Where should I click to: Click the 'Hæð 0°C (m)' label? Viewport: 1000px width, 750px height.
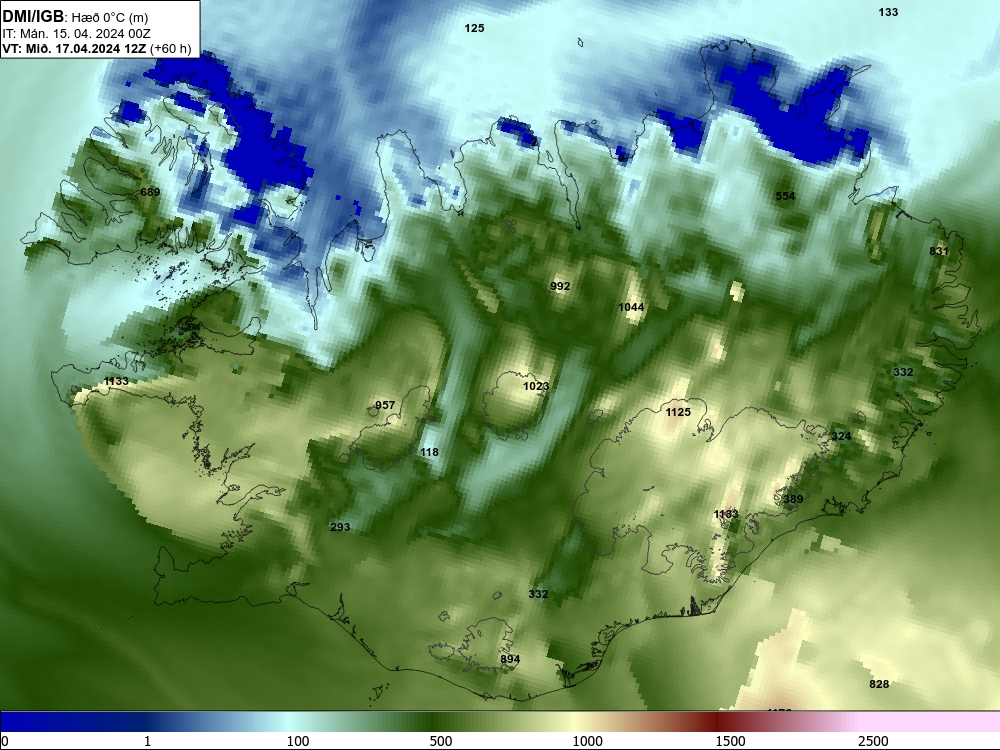(x=110, y=17)
